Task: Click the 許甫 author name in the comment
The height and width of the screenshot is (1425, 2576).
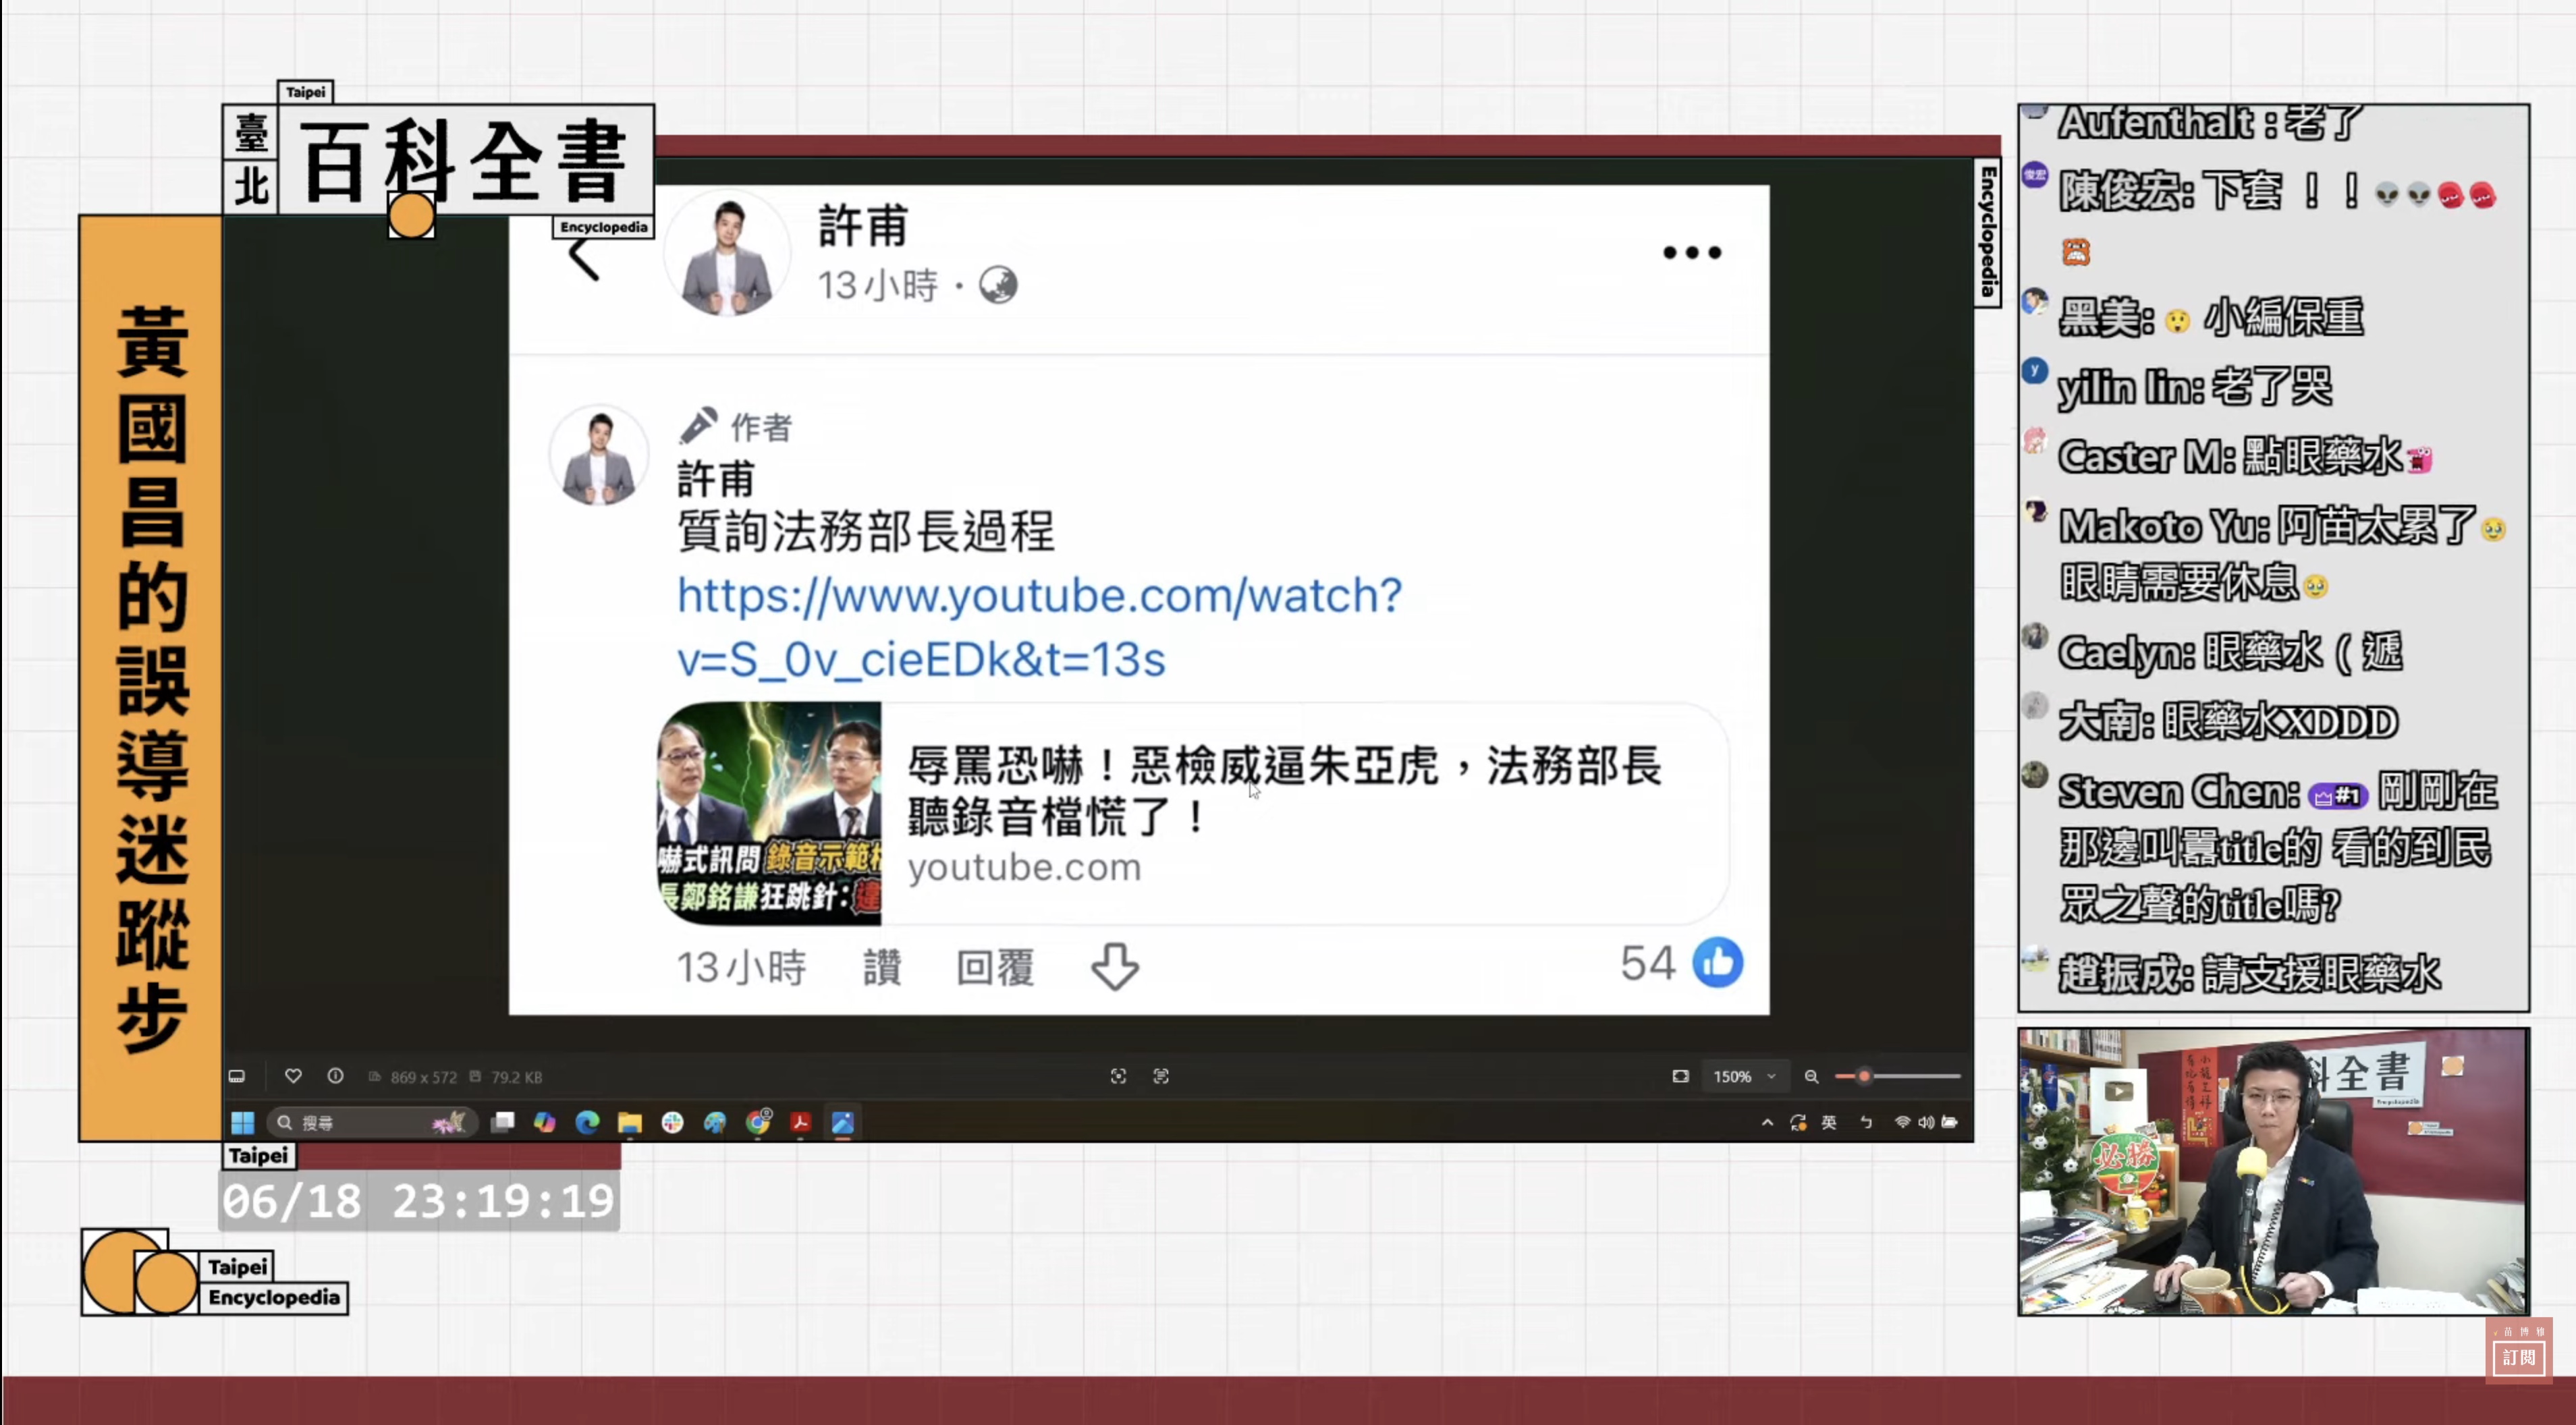Action: click(x=716, y=479)
